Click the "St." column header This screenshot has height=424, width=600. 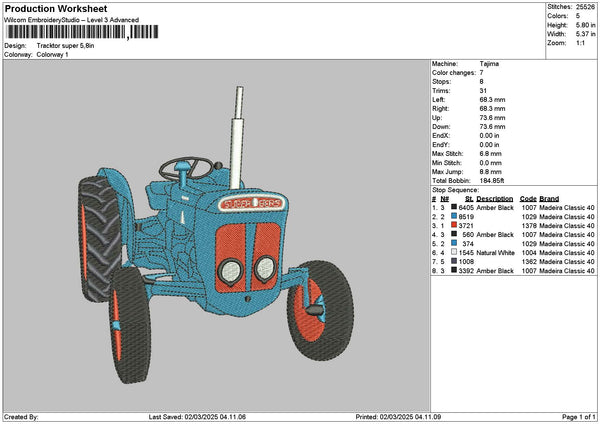(x=469, y=199)
